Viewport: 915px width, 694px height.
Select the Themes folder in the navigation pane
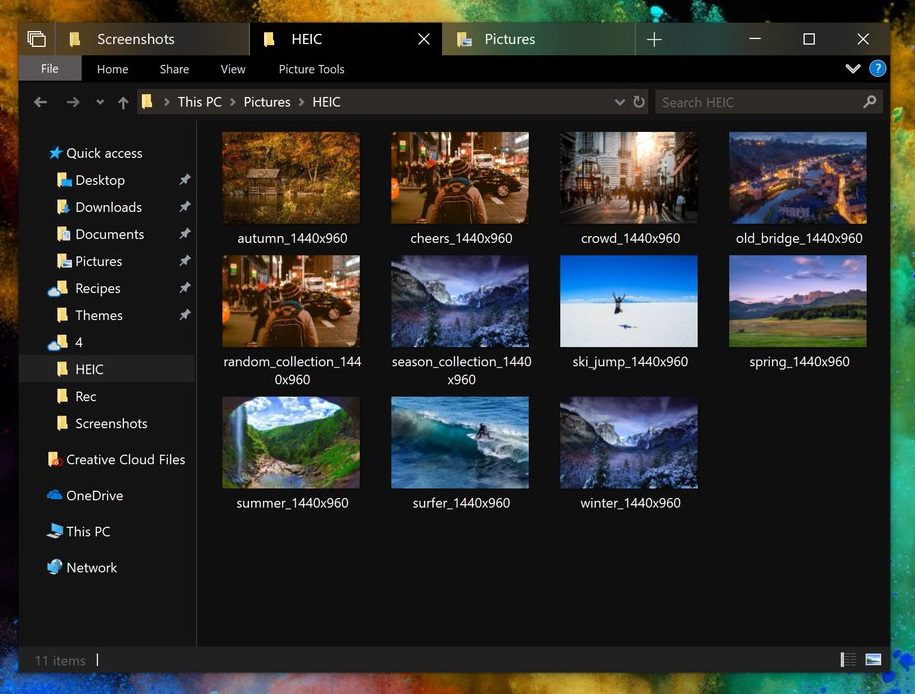pos(96,315)
